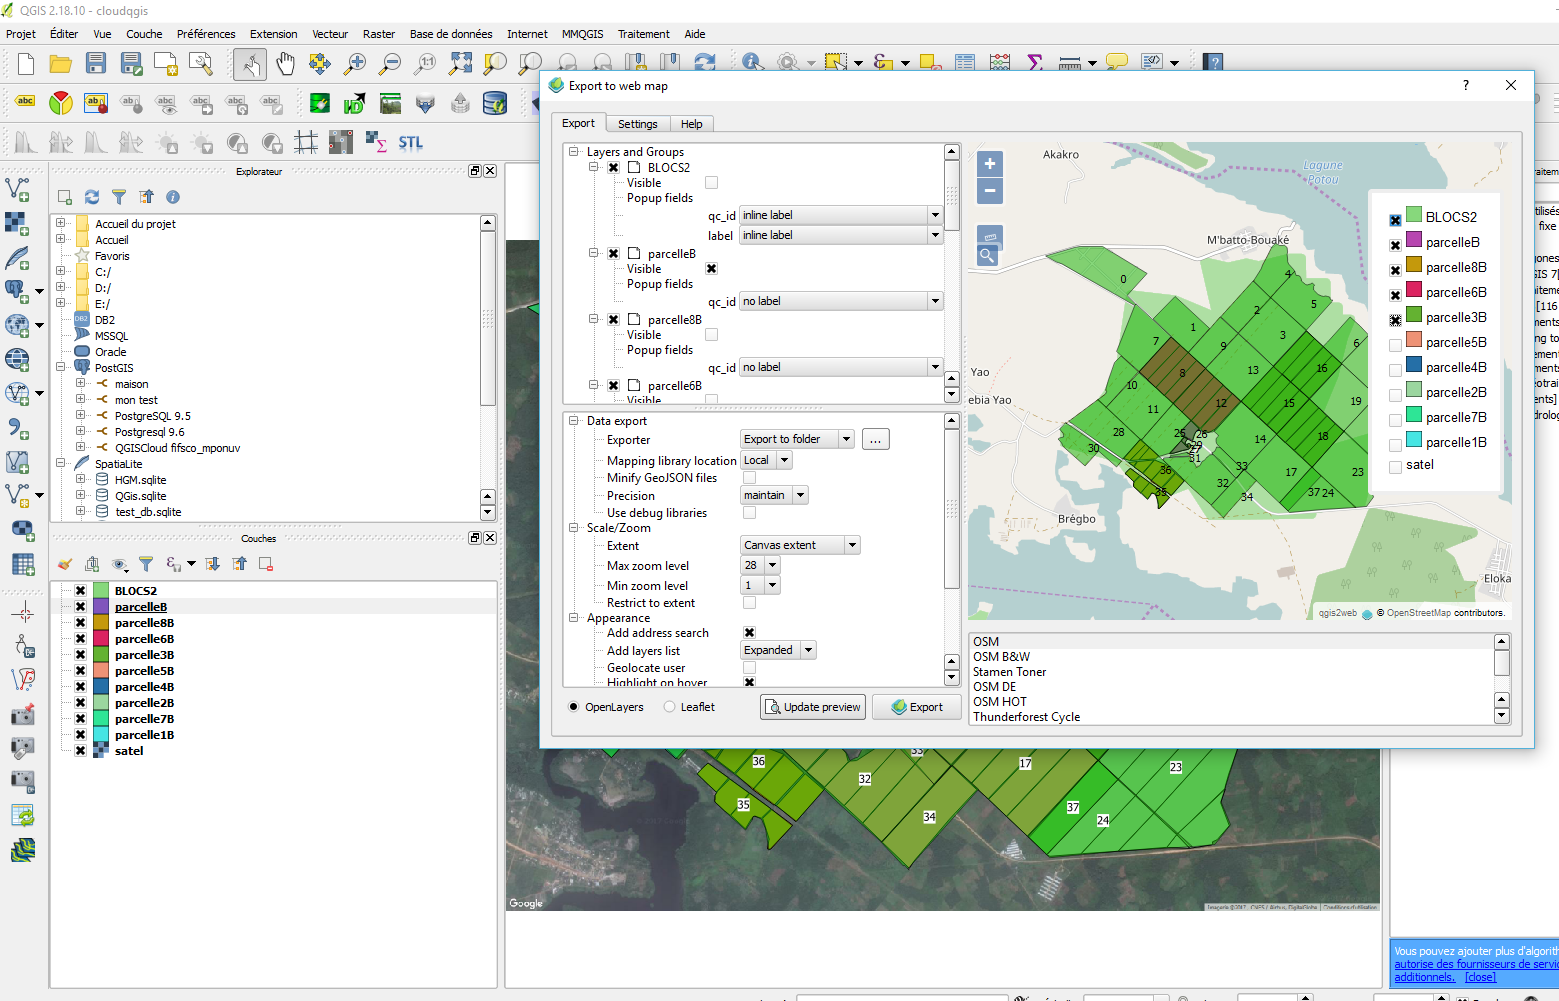Click the Update preview button
The height and width of the screenshot is (1001, 1559).
[812, 707]
